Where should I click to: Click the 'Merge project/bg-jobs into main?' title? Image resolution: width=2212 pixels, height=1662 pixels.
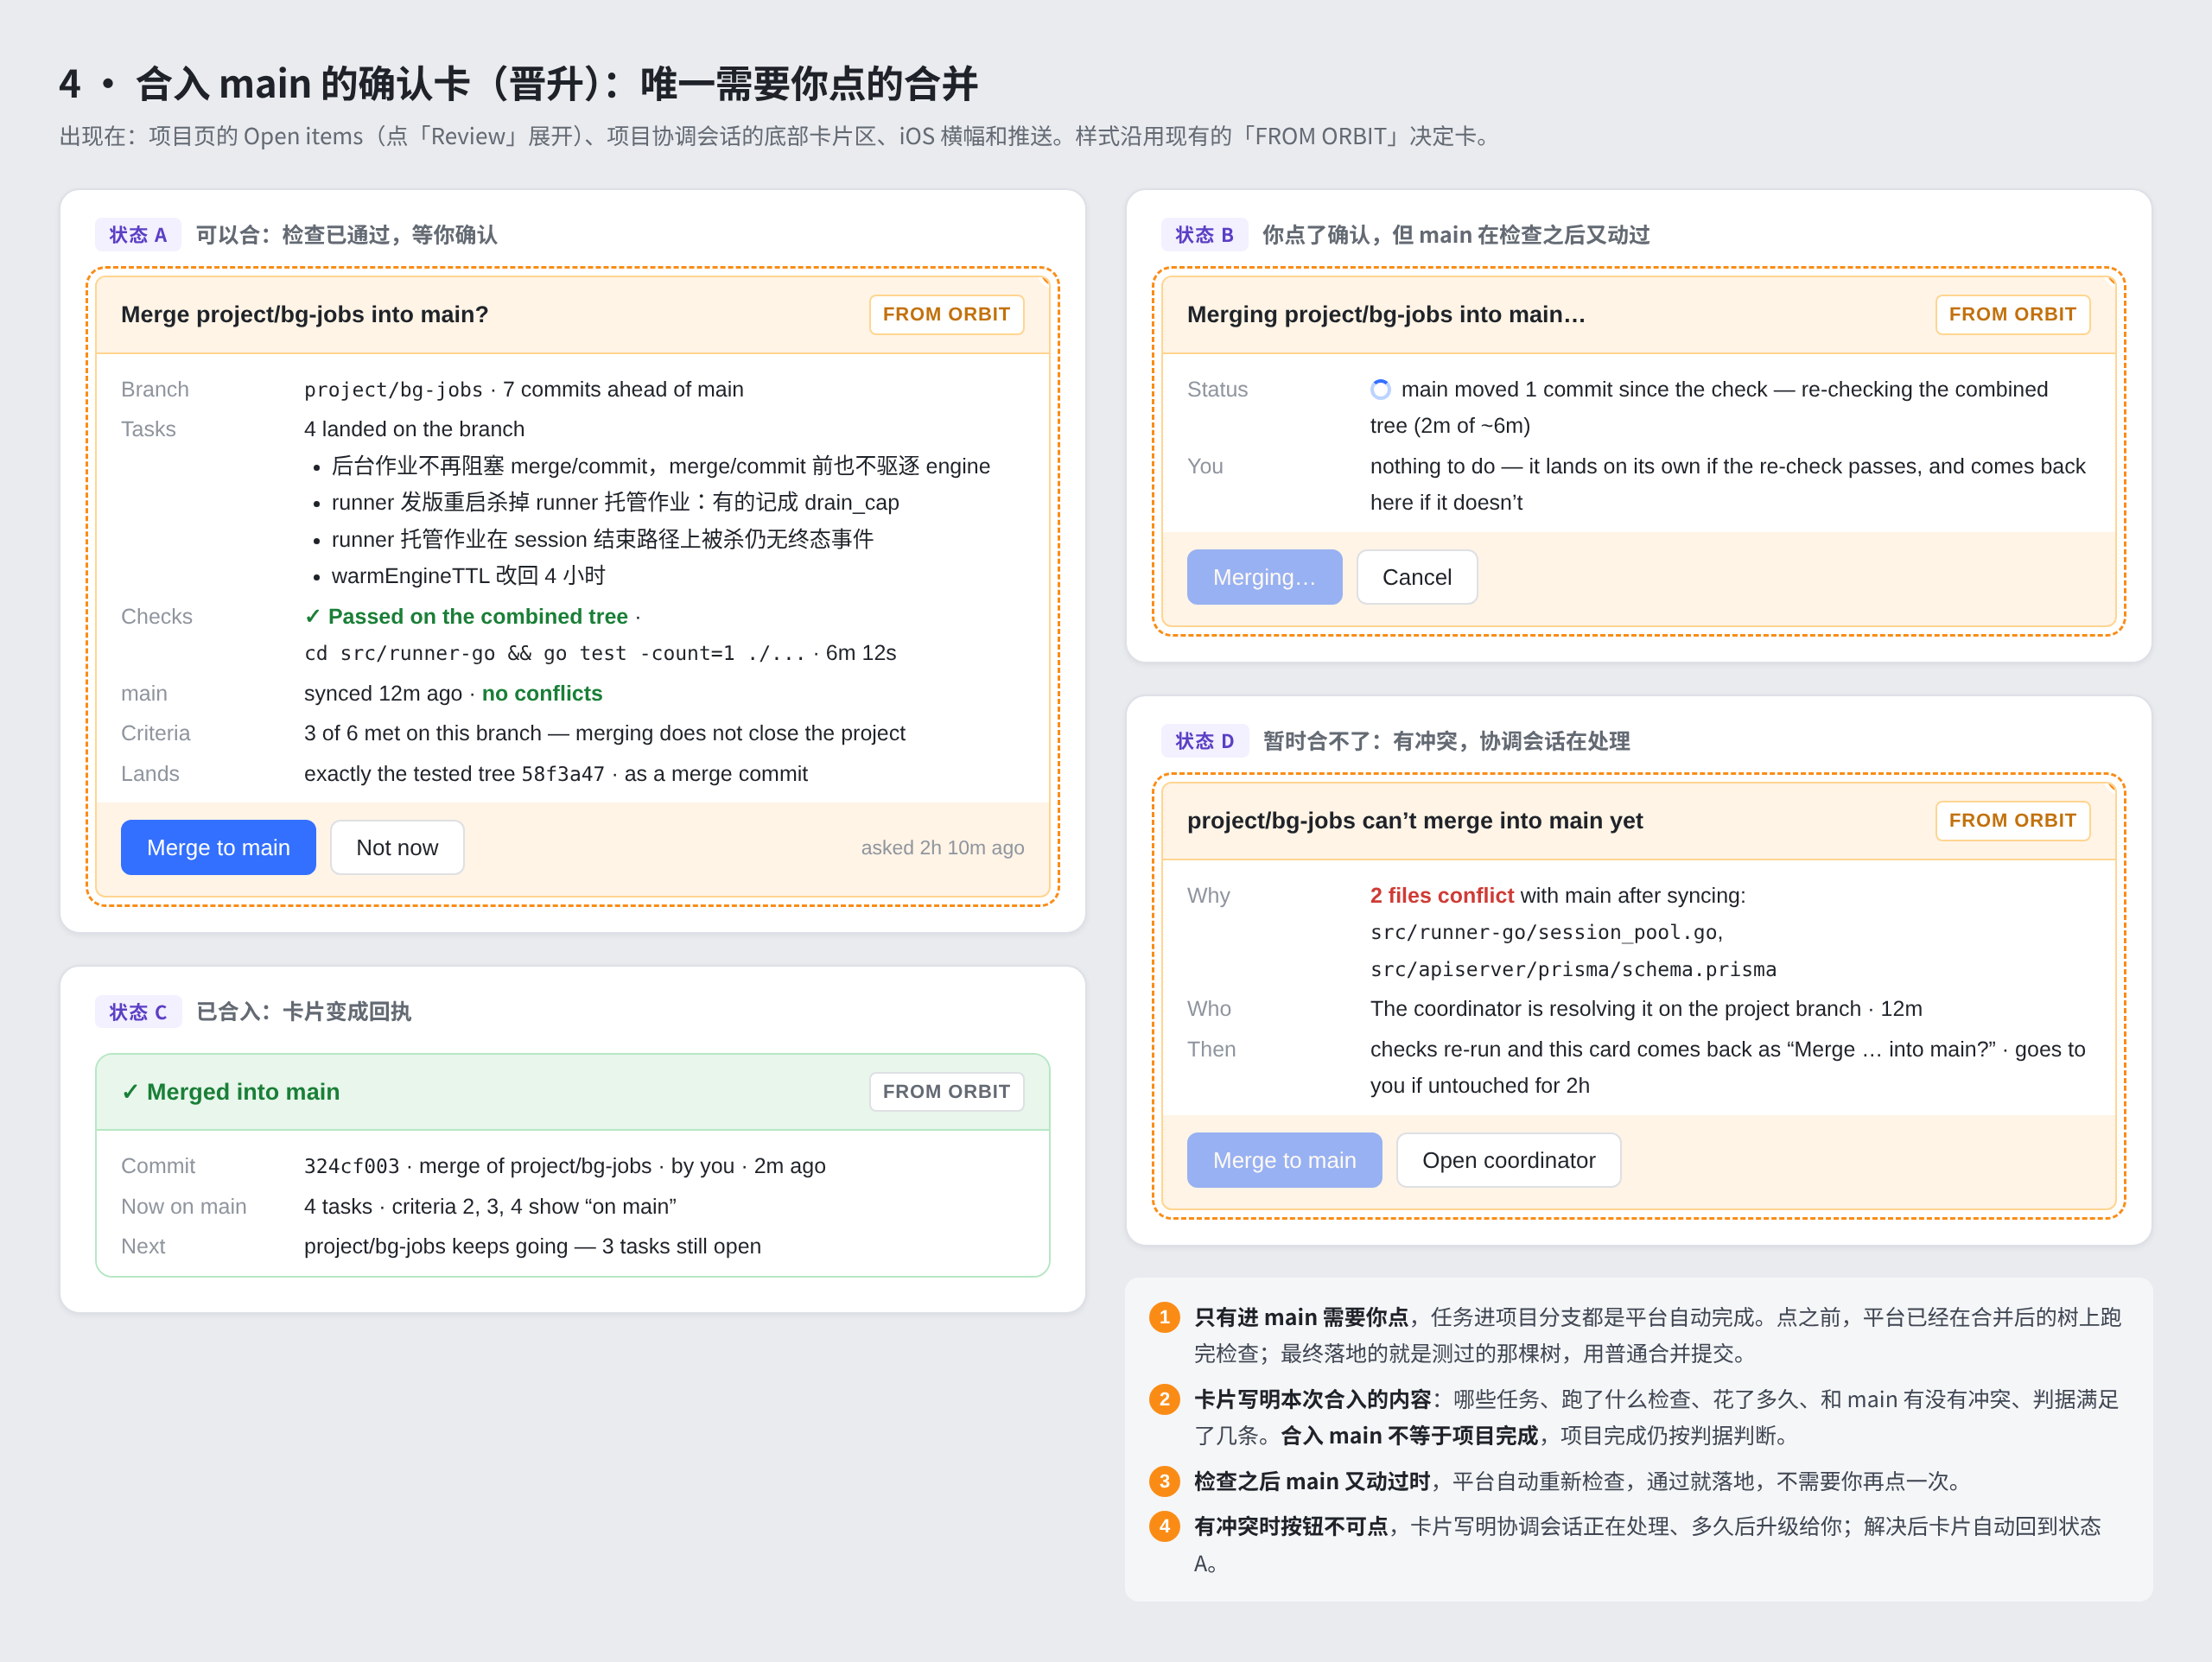coord(305,314)
